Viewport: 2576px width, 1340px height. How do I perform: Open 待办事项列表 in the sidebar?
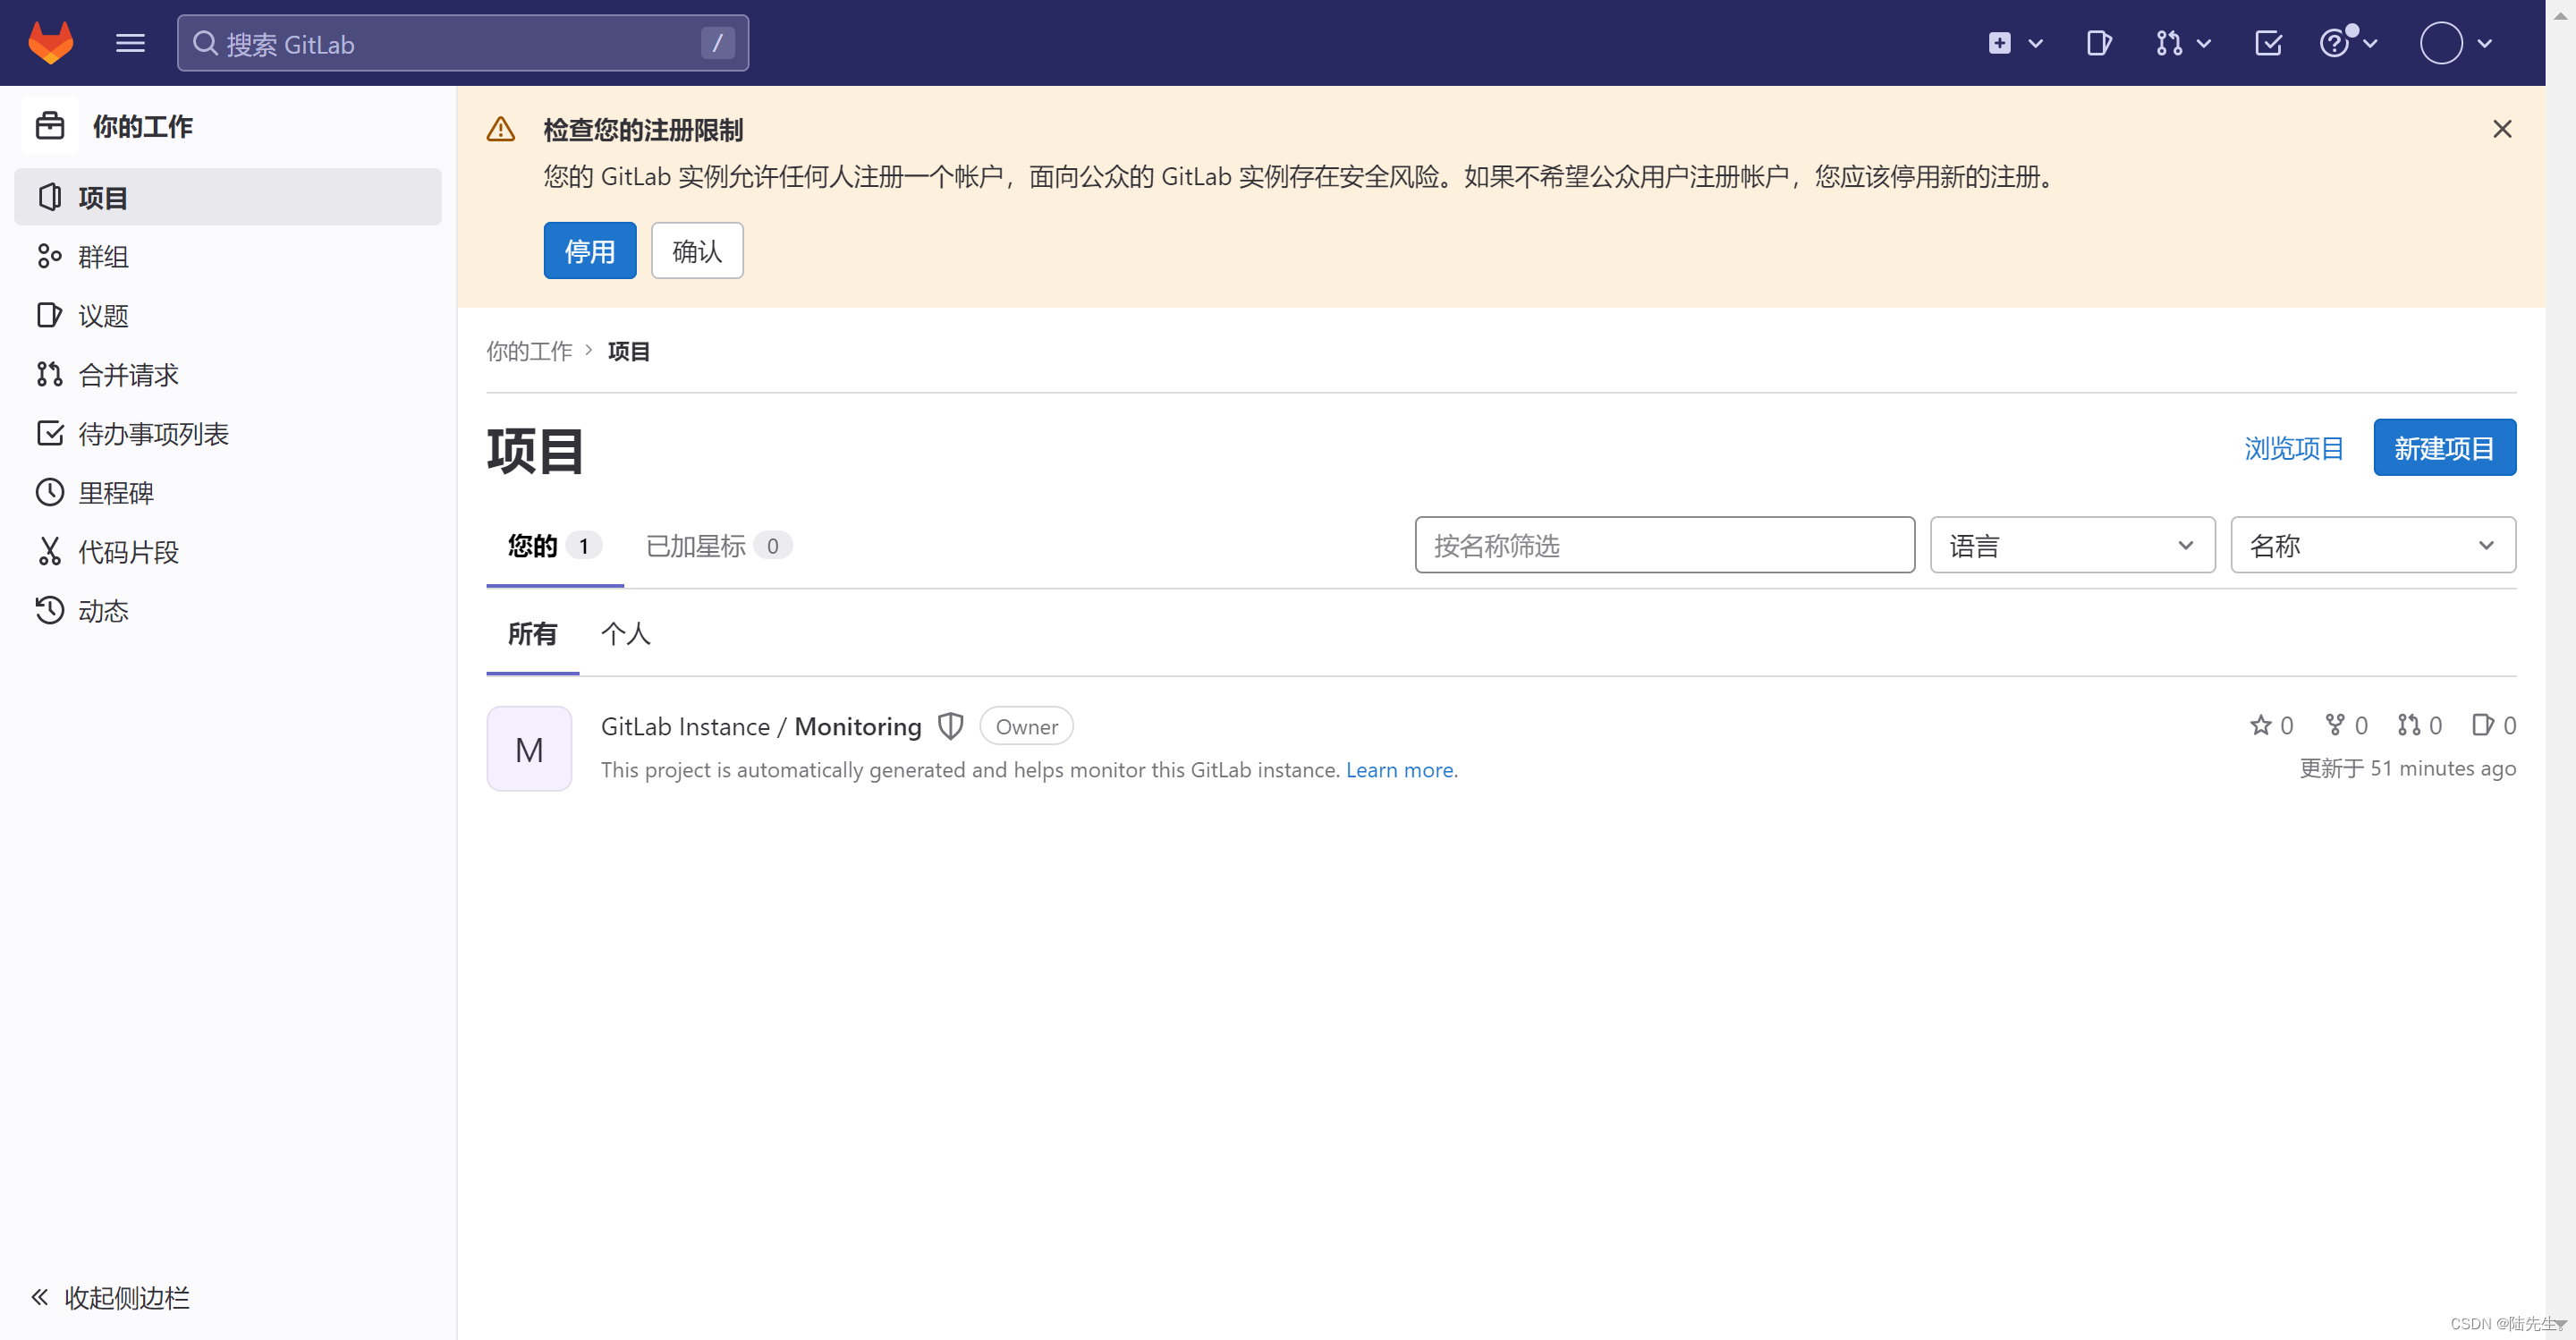[228, 433]
